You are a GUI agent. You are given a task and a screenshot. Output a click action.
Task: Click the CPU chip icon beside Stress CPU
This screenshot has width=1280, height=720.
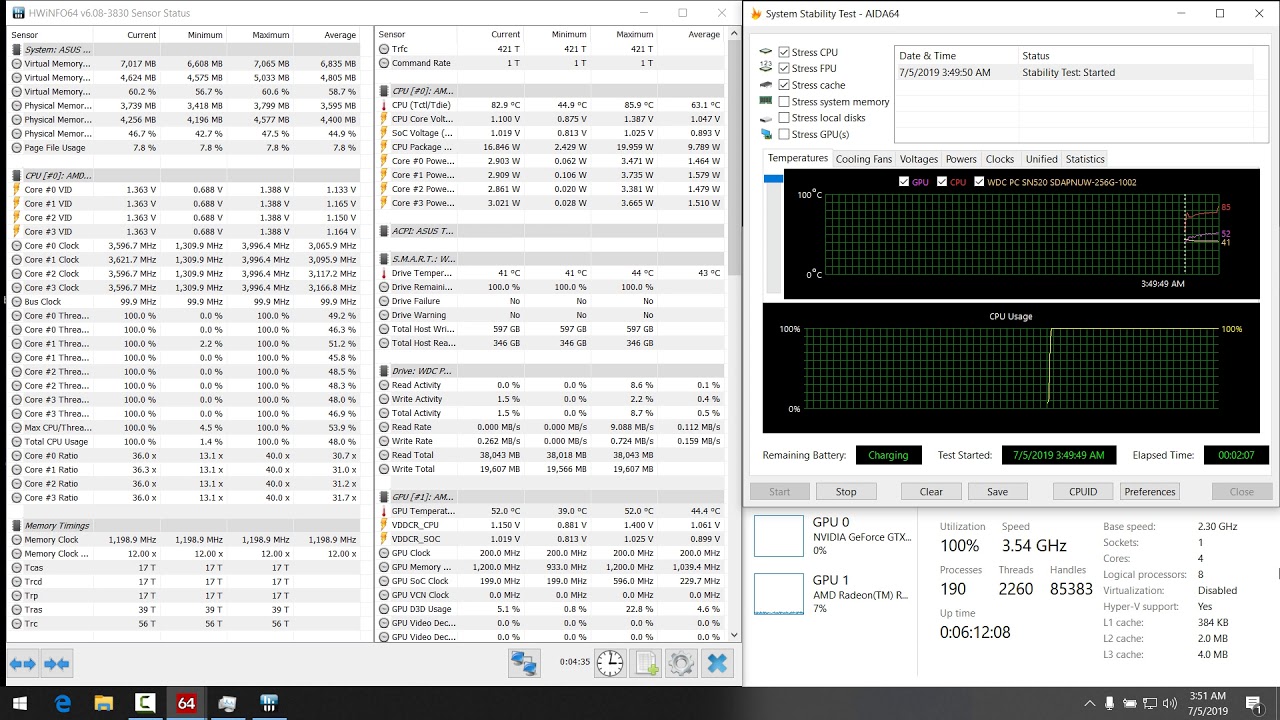coord(766,52)
